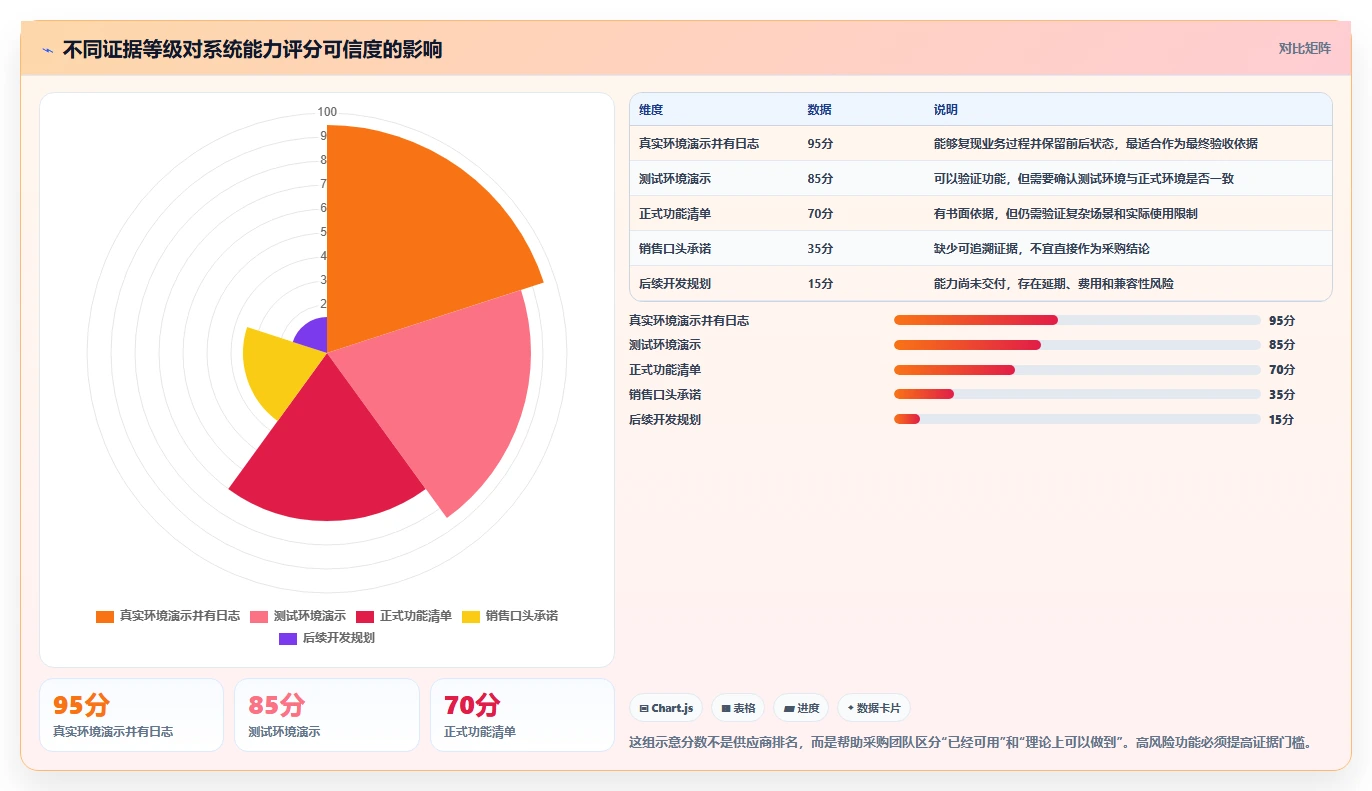The height and width of the screenshot is (791, 1372).
Task: Open the 95分 真实环境演示并有日志 data card
Action: (131, 715)
